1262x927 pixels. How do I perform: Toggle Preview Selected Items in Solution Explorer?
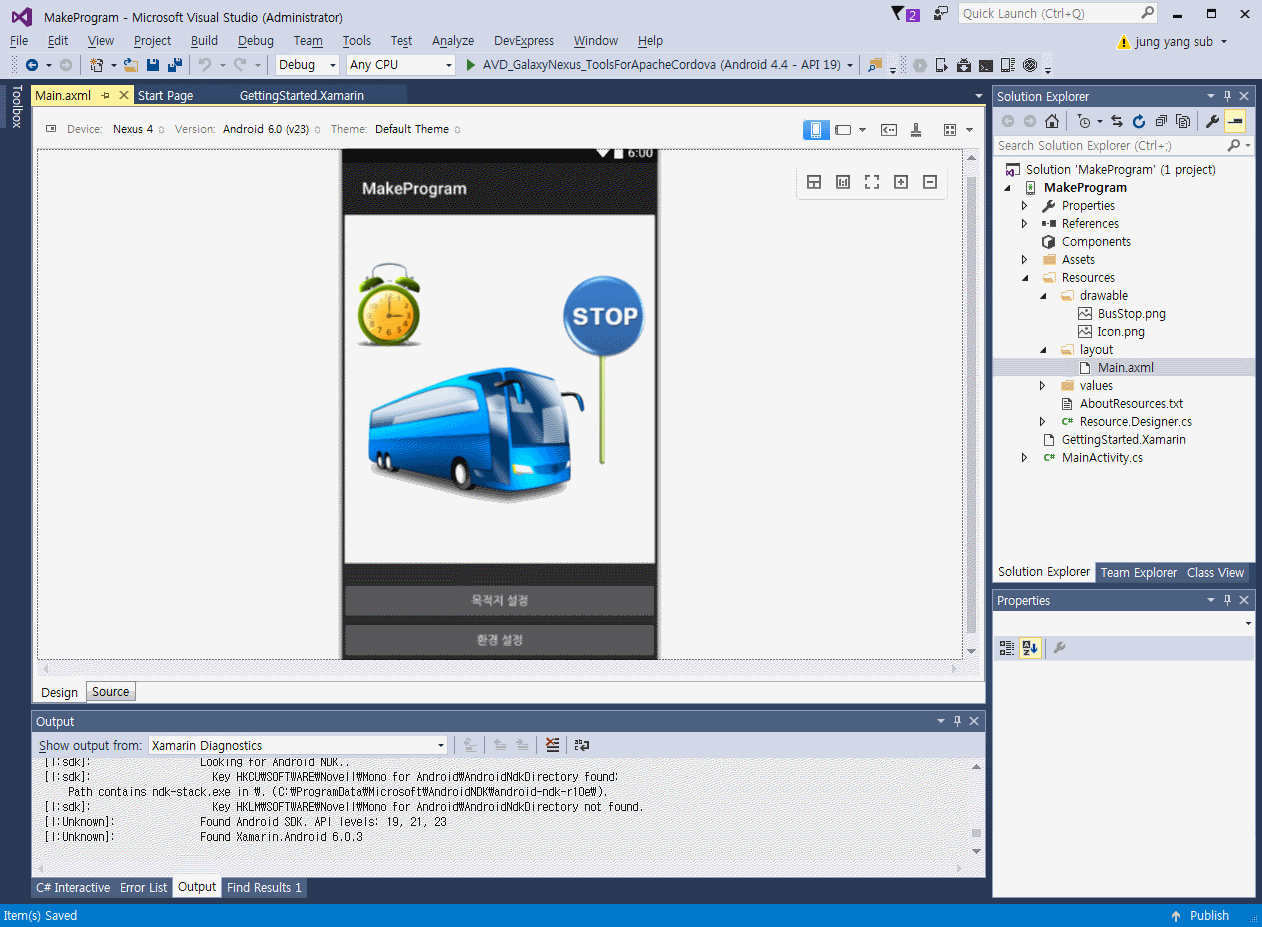click(1235, 121)
